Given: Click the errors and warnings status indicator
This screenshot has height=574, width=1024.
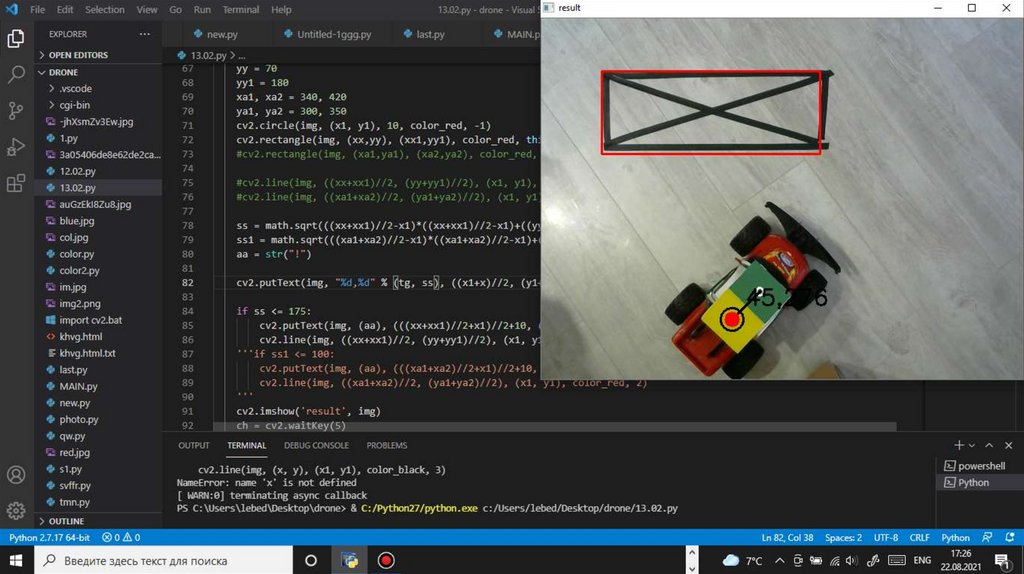Looking at the screenshot, I should (121, 537).
